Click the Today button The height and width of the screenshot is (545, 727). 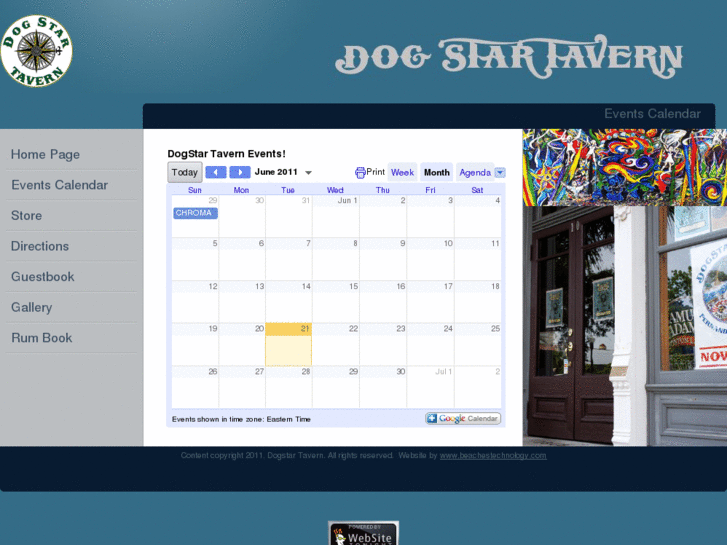tap(185, 172)
